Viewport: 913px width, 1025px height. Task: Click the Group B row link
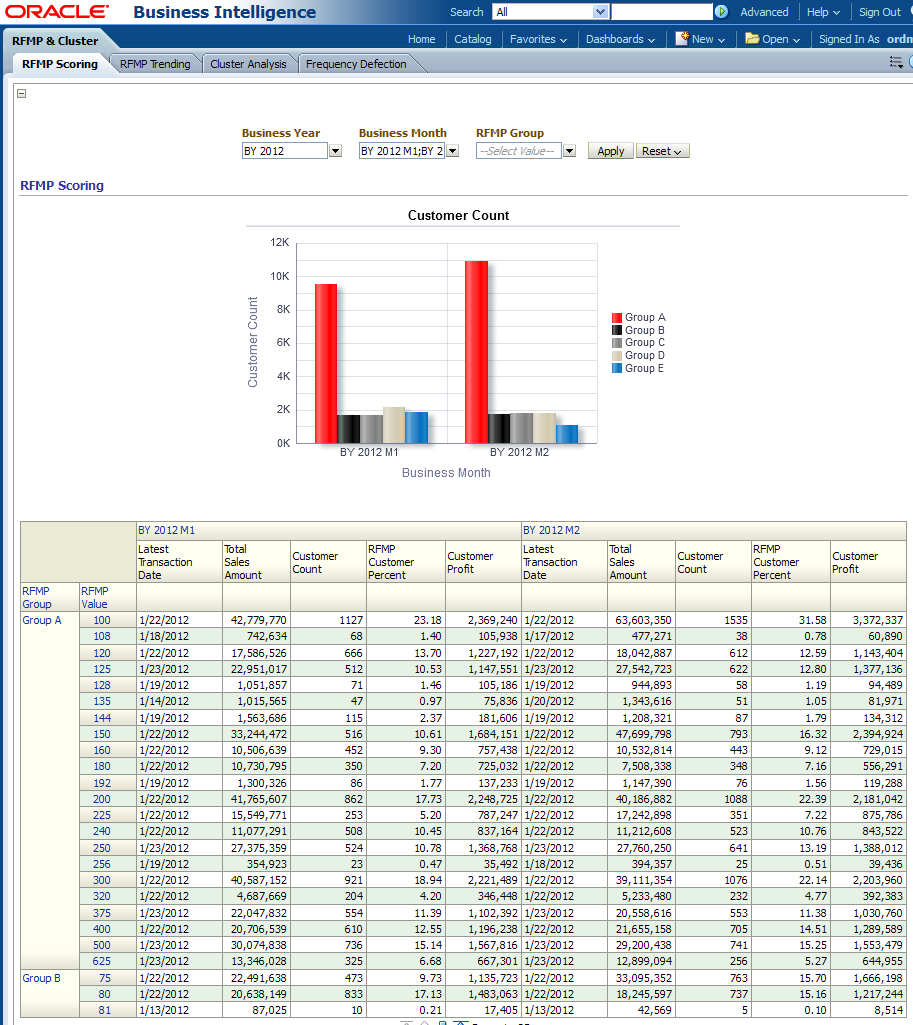42,978
